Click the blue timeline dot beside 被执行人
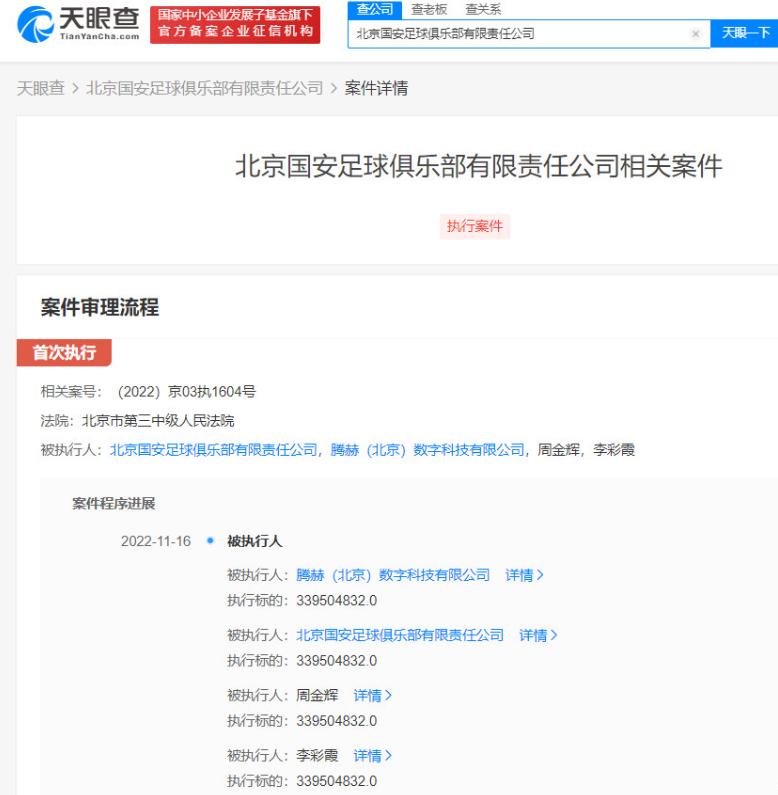 pyautogui.click(x=210, y=540)
